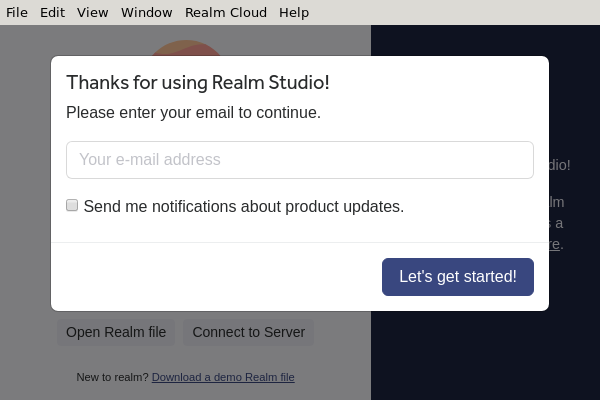Open Download a demo Realm file link
The width and height of the screenshot is (600, 400).
point(223,377)
